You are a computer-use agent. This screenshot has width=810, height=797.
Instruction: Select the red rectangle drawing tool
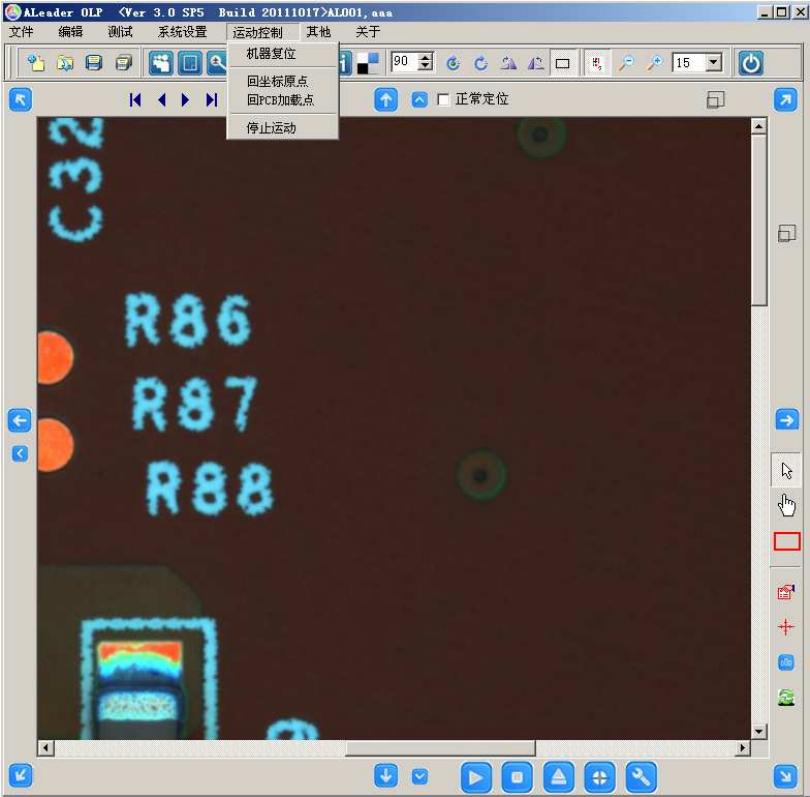pos(786,541)
